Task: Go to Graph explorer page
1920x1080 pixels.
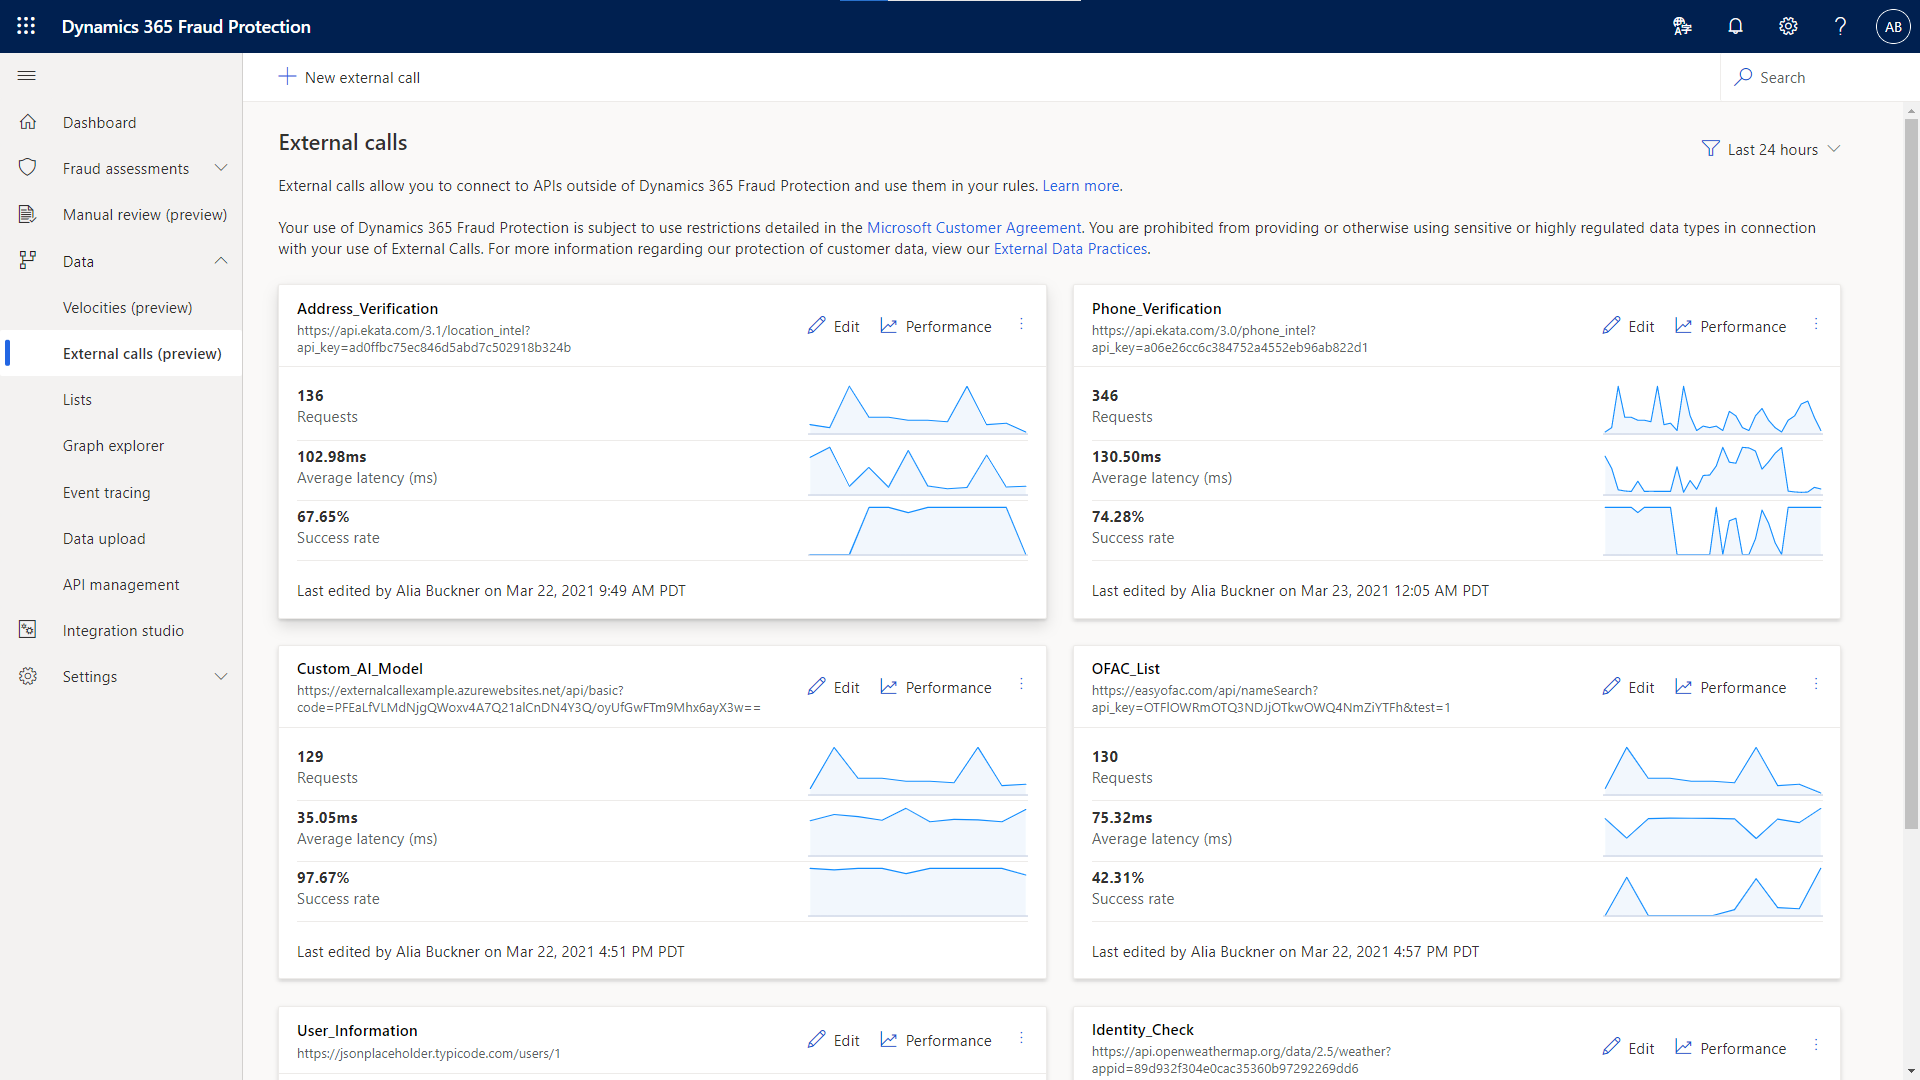Action: [x=113, y=445]
